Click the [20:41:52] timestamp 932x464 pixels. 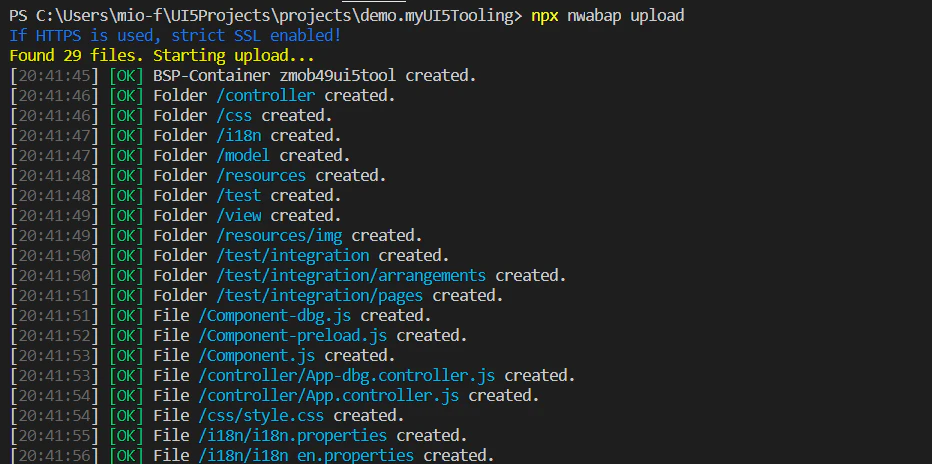pyautogui.click(x=54, y=336)
